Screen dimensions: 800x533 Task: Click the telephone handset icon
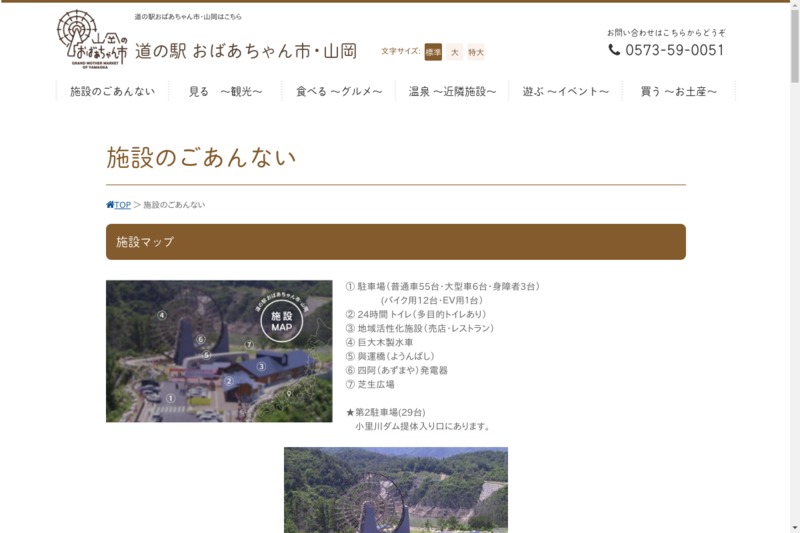coord(614,50)
